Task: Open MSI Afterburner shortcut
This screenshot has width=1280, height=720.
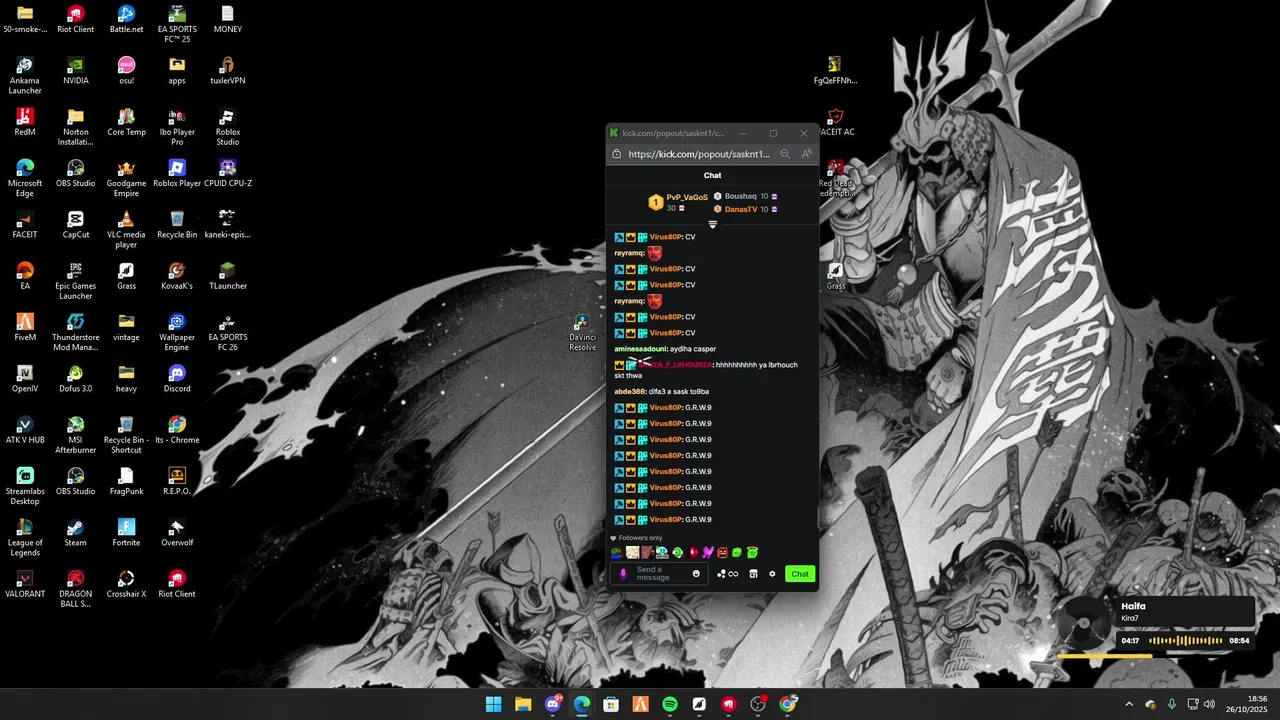Action: point(76,435)
